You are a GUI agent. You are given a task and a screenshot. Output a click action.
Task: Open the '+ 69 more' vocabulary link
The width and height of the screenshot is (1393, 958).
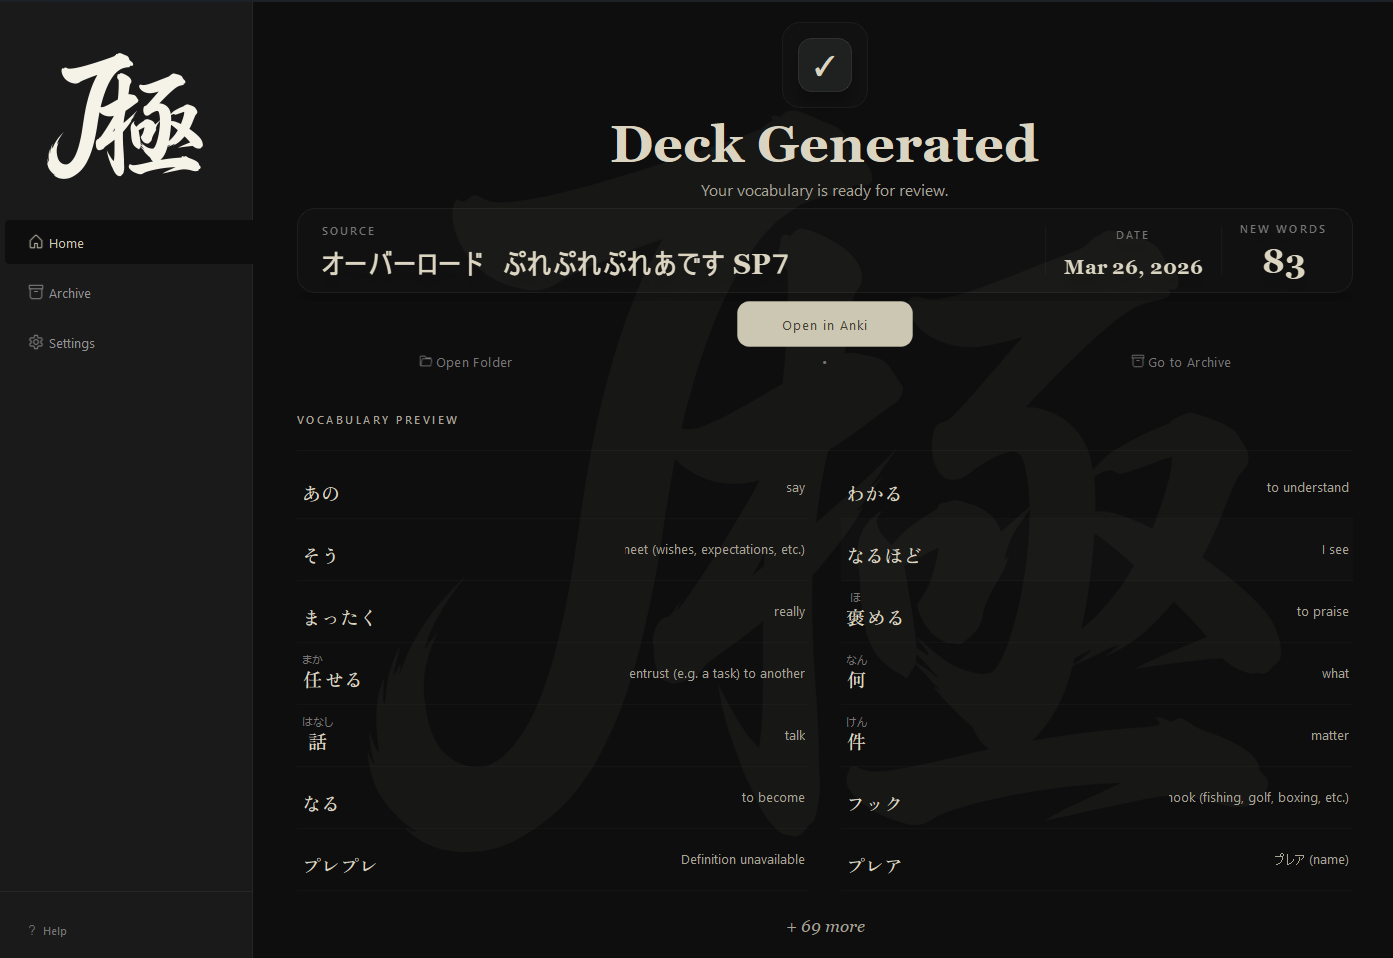pos(825,926)
